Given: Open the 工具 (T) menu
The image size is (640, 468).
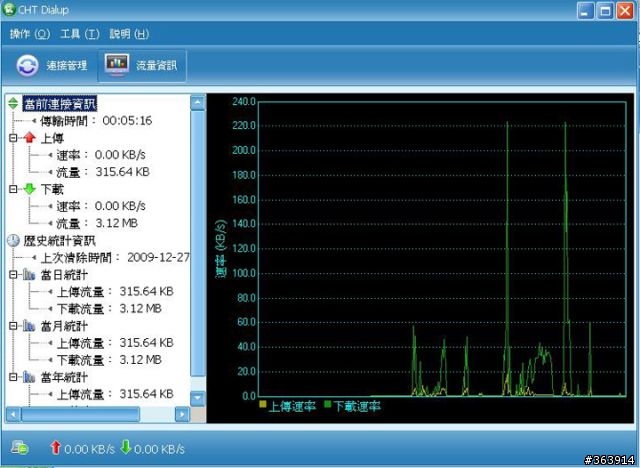Looking at the screenshot, I should [80, 34].
